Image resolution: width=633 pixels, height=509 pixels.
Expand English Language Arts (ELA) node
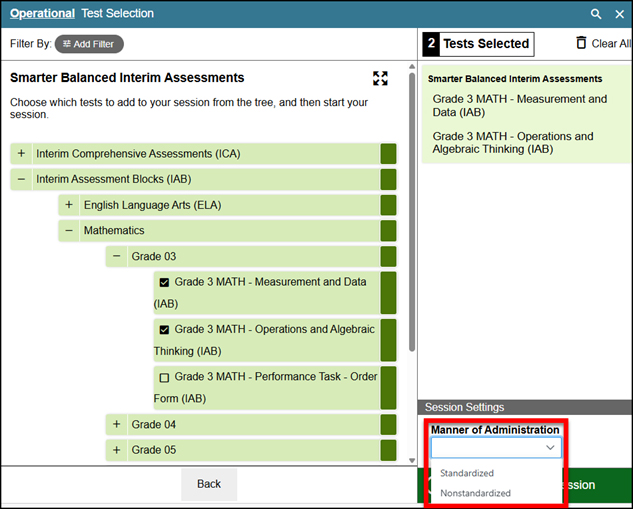(69, 205)
